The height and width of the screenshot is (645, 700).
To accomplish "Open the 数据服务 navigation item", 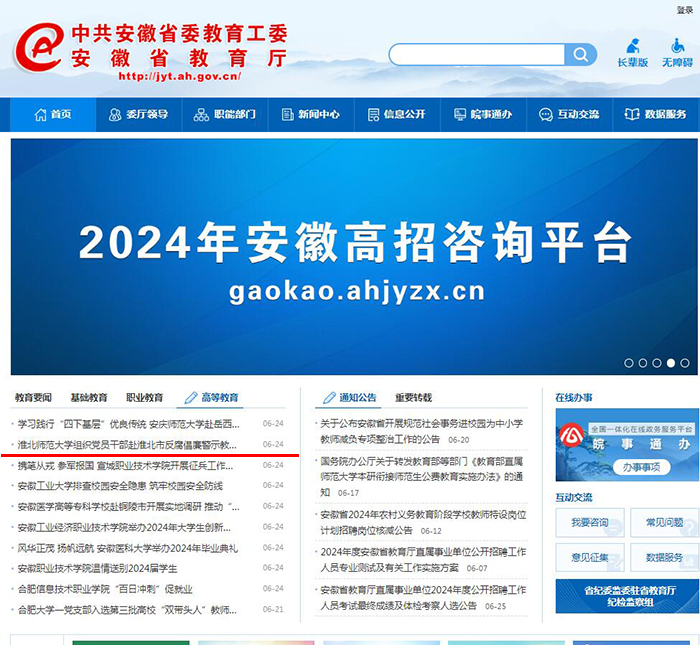I will 656,115.
